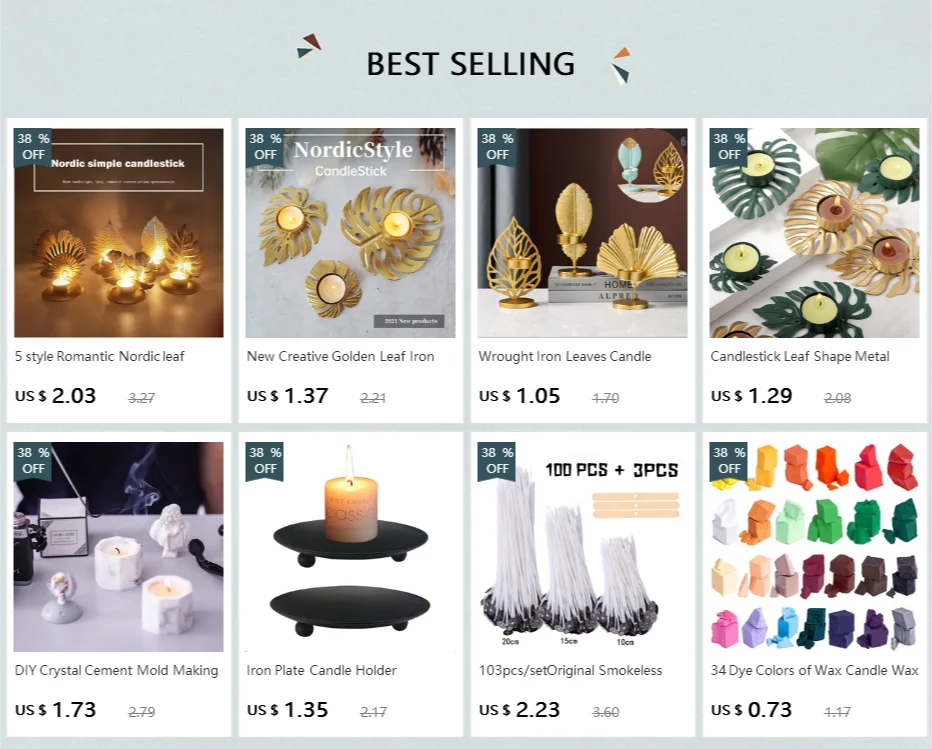
Task: Open the green and gold monstera candlestick image
Action: coord(814,233)
